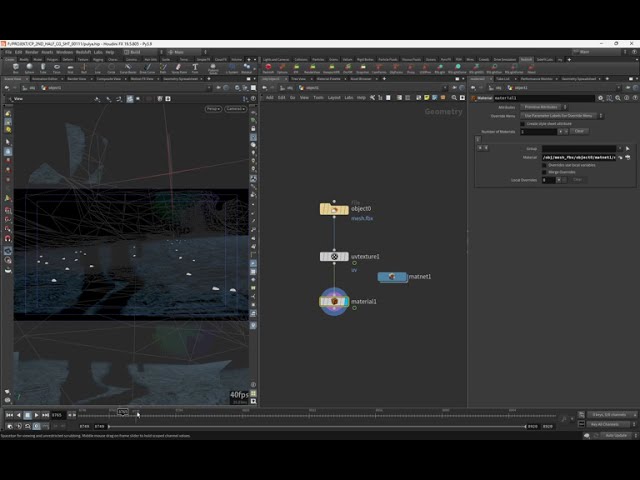The width and height of the screenshot is (640, 480).
Task: Click frame range slider bar below timeline
Action: coord(317,426)
